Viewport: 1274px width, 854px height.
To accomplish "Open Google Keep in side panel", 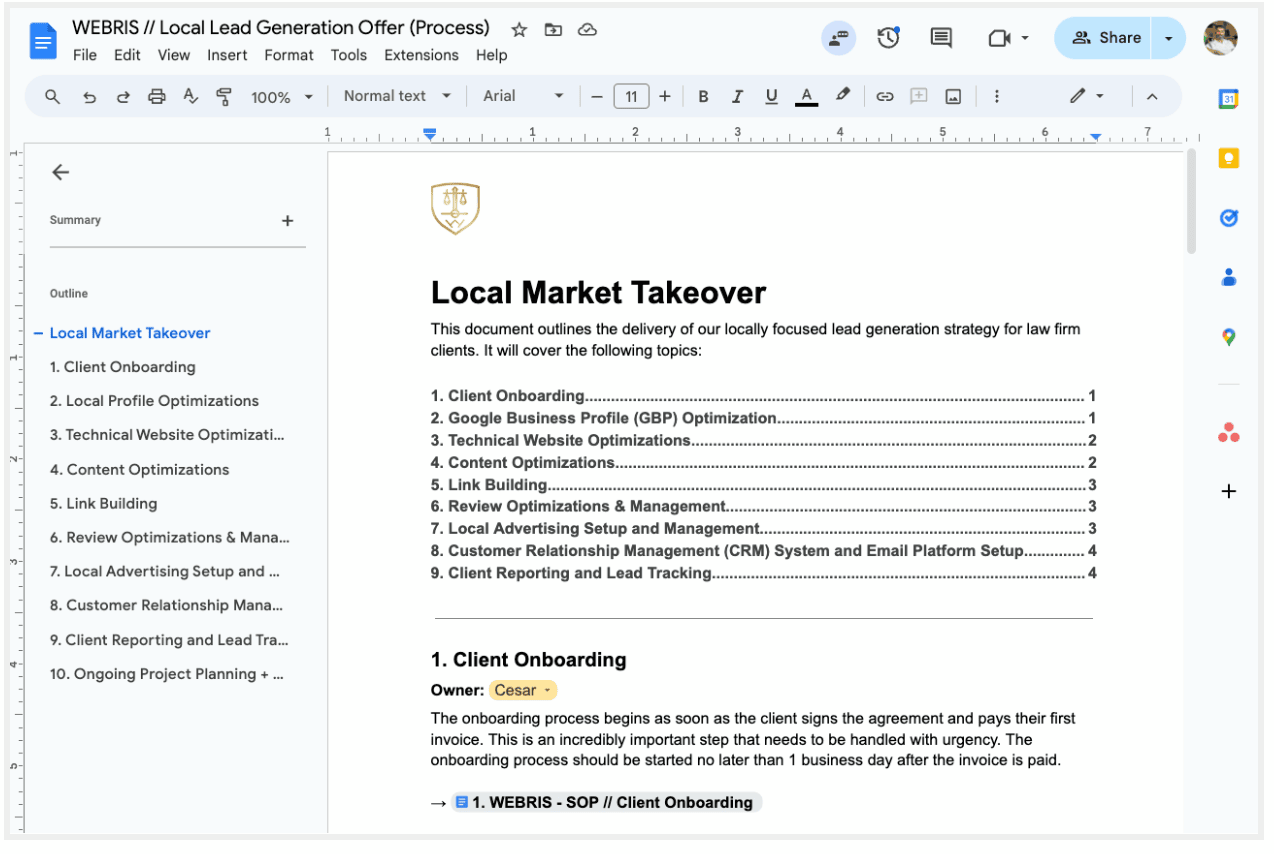I will 1229,158.
